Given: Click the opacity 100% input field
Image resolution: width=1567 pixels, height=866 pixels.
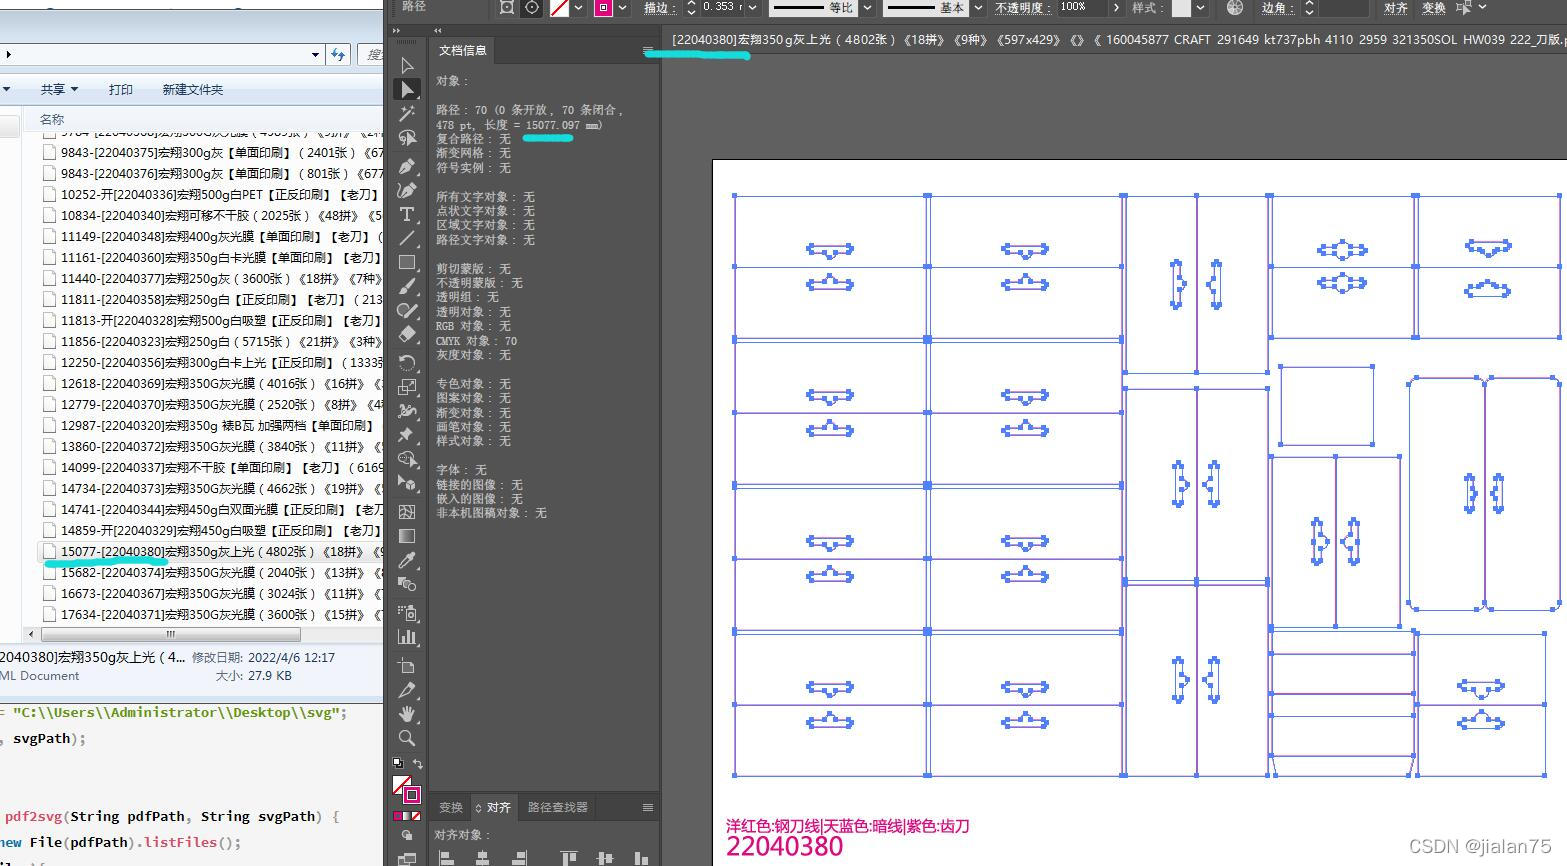Looking at the screenshot, I should coord(1081,7).
